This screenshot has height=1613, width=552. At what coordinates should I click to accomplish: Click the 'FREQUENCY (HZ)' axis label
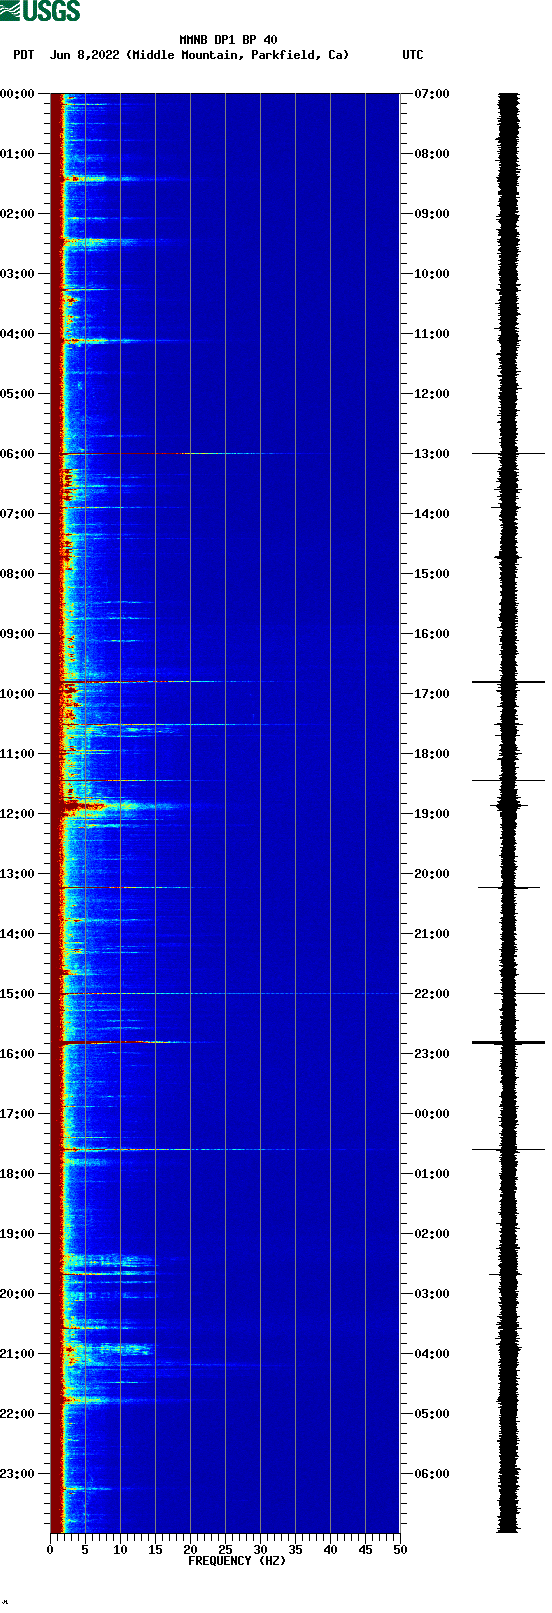235,1561
